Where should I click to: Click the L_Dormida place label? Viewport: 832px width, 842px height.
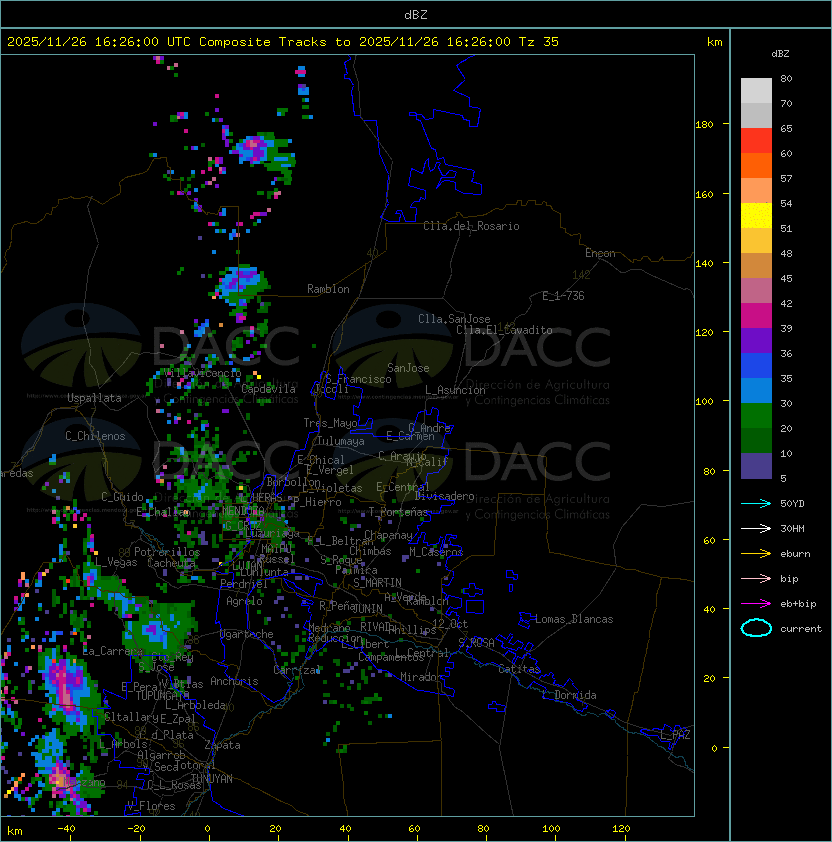pyautogui.click(x=569, y=695)
